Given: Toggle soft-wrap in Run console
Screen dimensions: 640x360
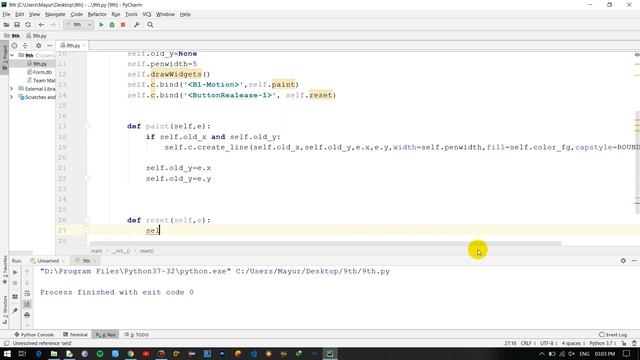Looking at the screenshot, I should pyautogui.click(x=27, y=293).
